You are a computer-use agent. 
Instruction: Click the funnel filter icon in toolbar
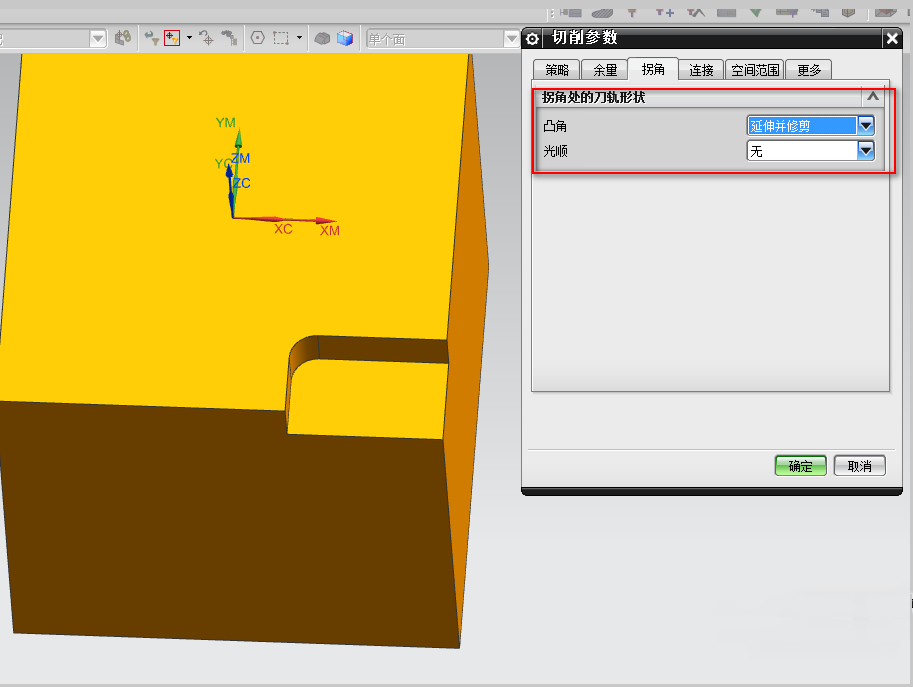tap(151, 38)
